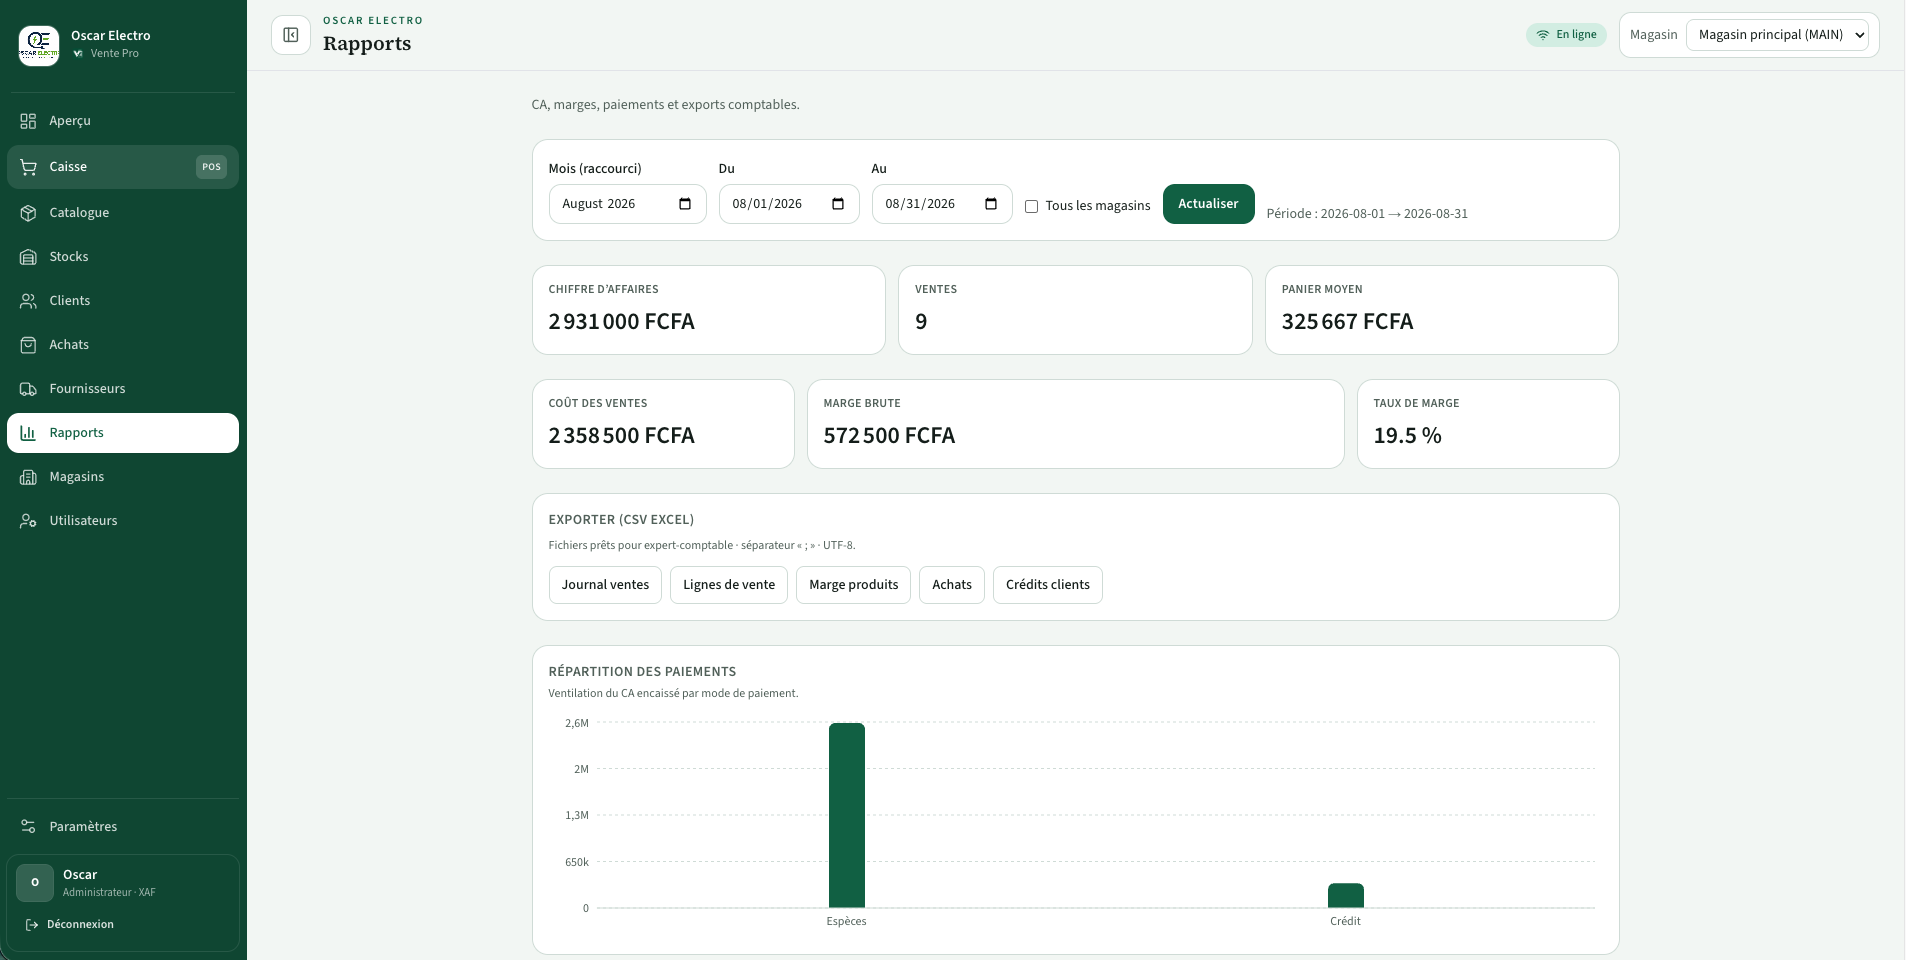Click the POS badge next to Caisse
Screen dimensions: 1906x960
[211, 167]
